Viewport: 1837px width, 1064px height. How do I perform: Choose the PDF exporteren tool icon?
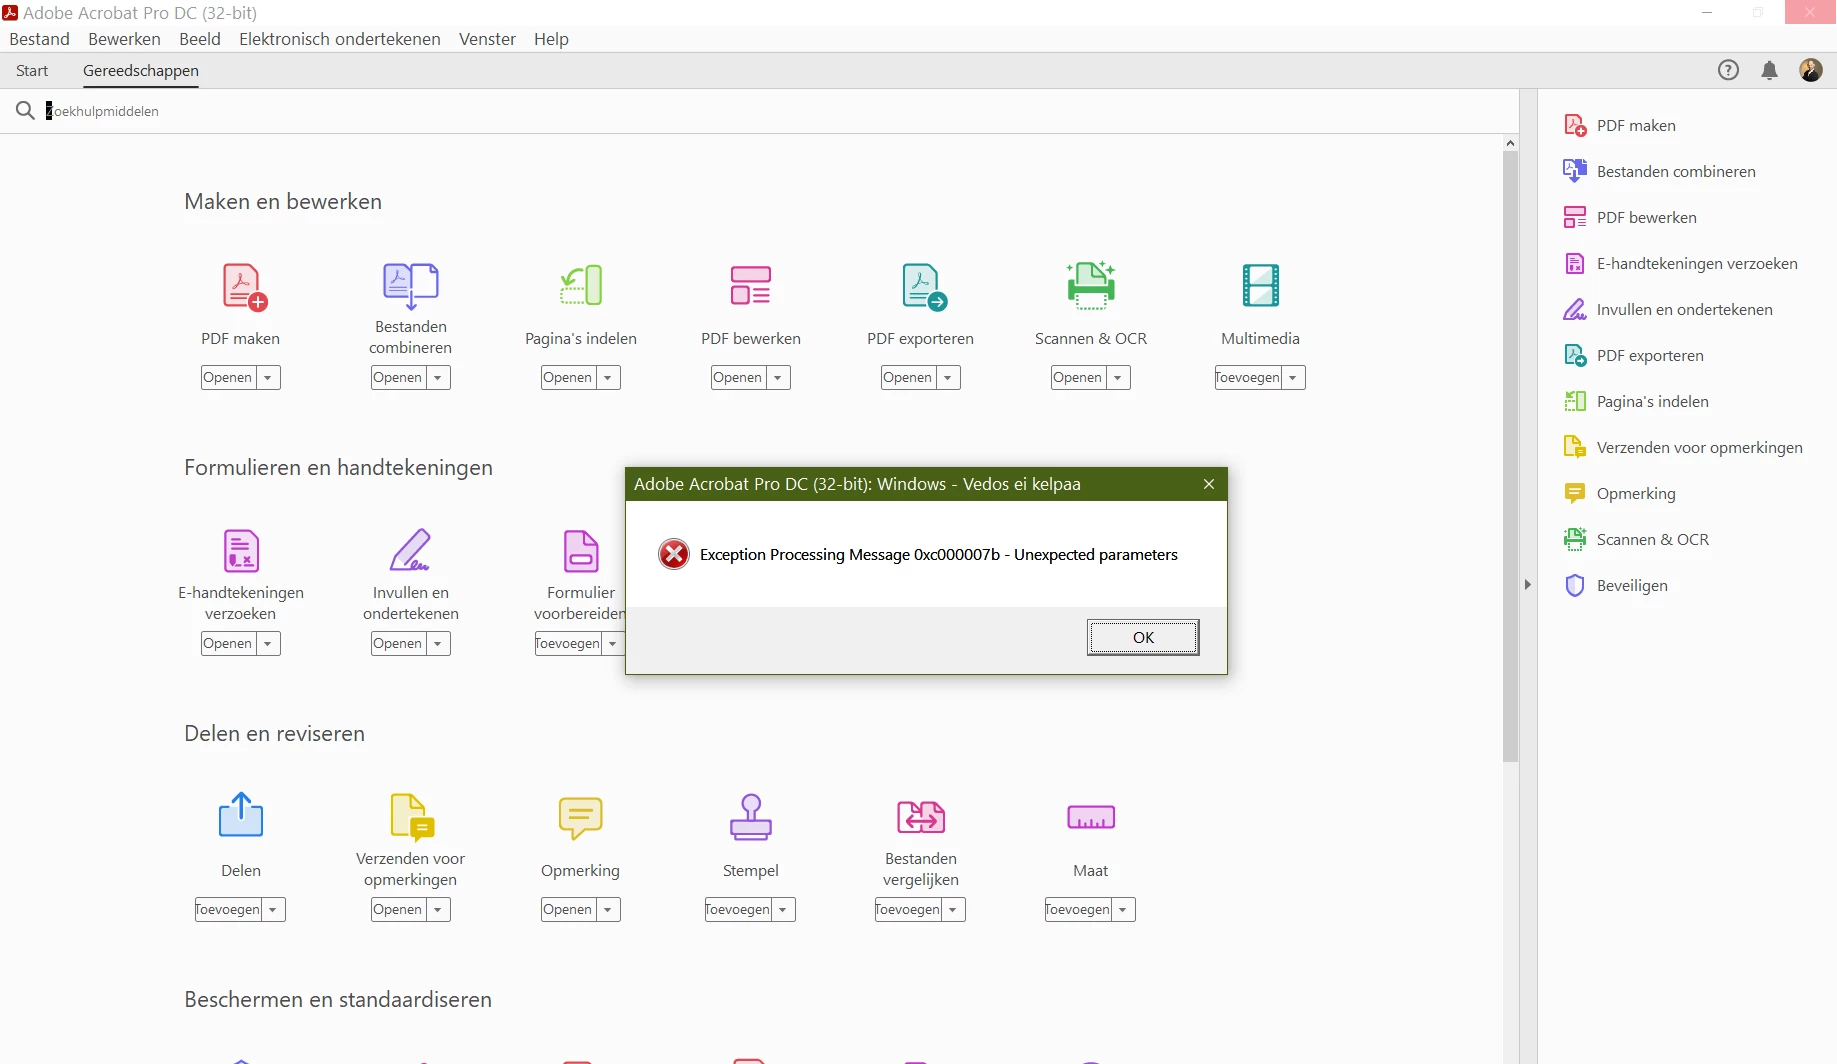(x=924, y=287)
